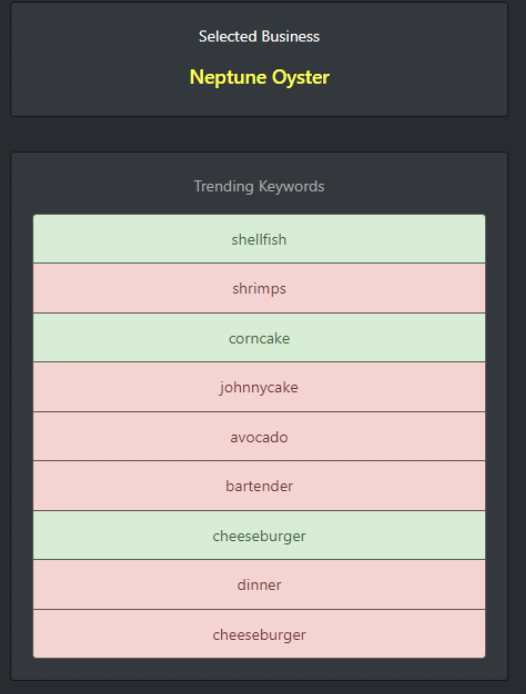
Task: Select the keyword right below avocado
Action: tap(259, 486)
